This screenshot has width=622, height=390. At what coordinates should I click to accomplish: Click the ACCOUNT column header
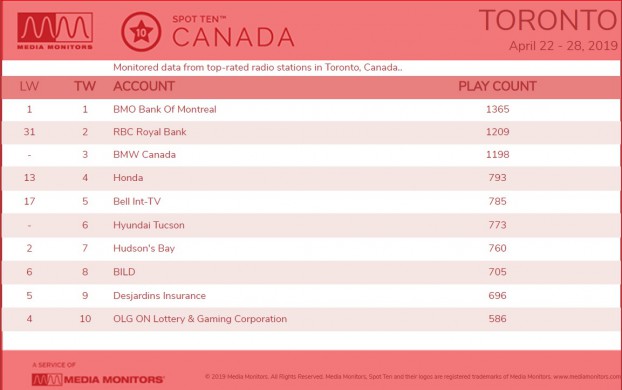(x=144, y=86)
